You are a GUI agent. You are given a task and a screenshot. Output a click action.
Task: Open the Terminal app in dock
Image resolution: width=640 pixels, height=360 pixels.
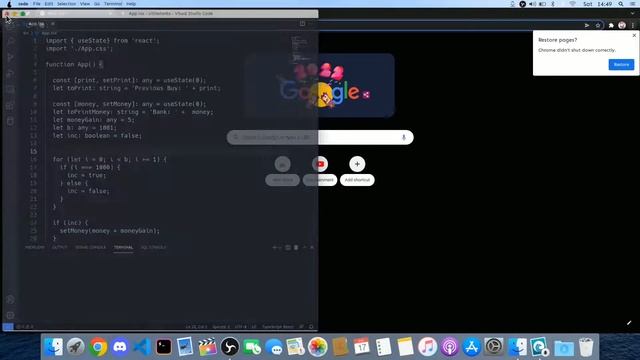(164, 347)
